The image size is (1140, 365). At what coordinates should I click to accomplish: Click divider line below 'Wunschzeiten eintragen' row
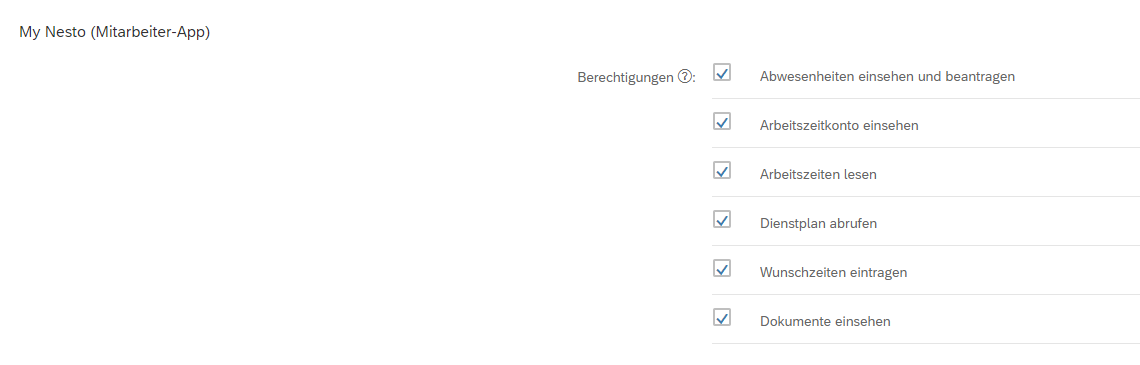click(x=926, y=294)
